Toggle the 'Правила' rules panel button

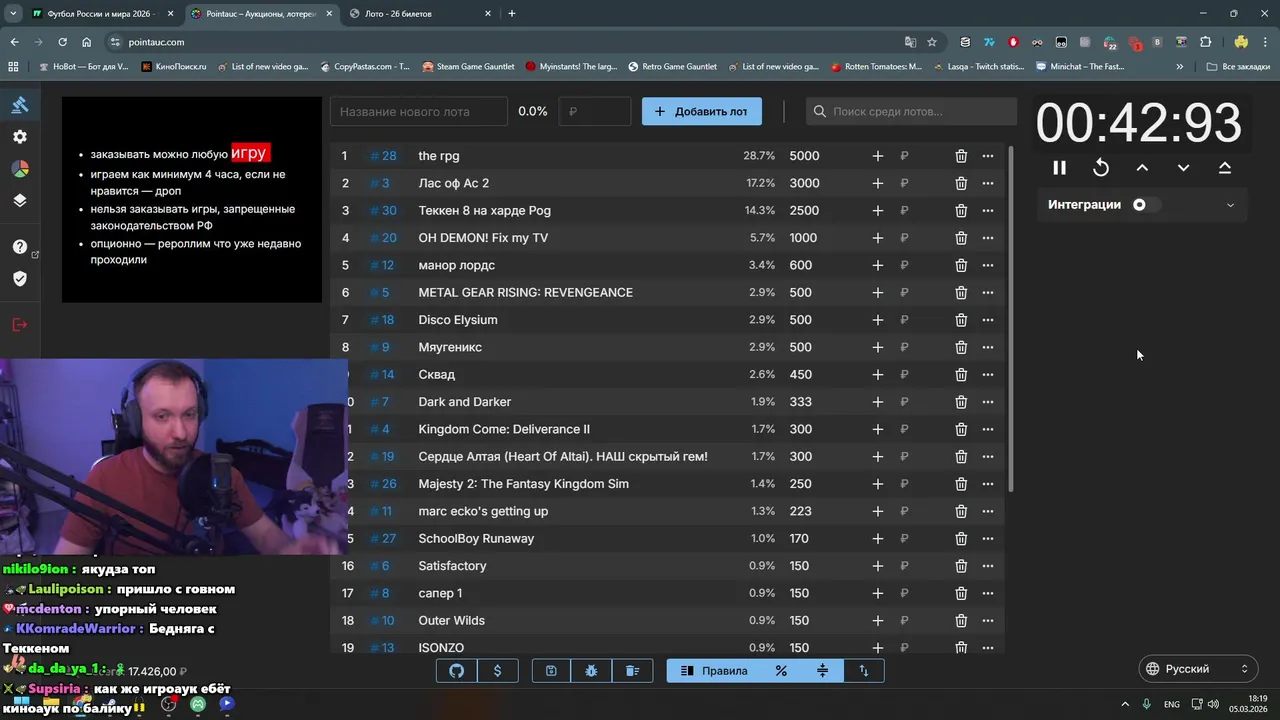[714, 671]
